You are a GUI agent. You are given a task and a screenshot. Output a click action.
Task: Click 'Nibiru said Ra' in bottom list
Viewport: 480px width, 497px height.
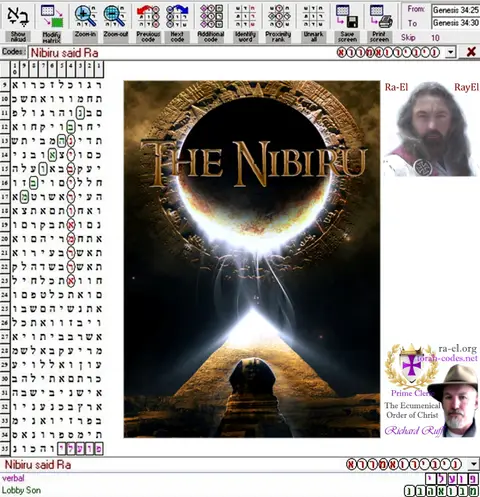tap(38, 465)
